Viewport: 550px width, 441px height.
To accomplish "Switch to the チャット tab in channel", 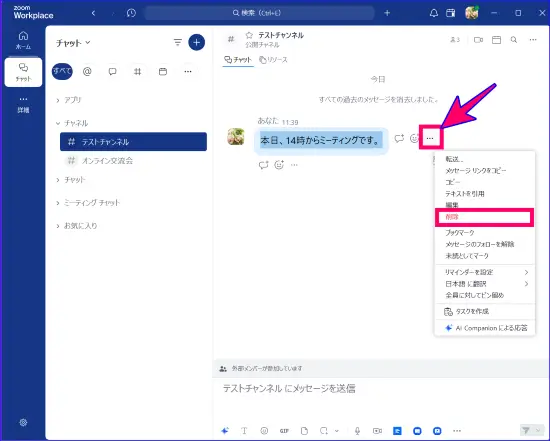I will point(238,60).
